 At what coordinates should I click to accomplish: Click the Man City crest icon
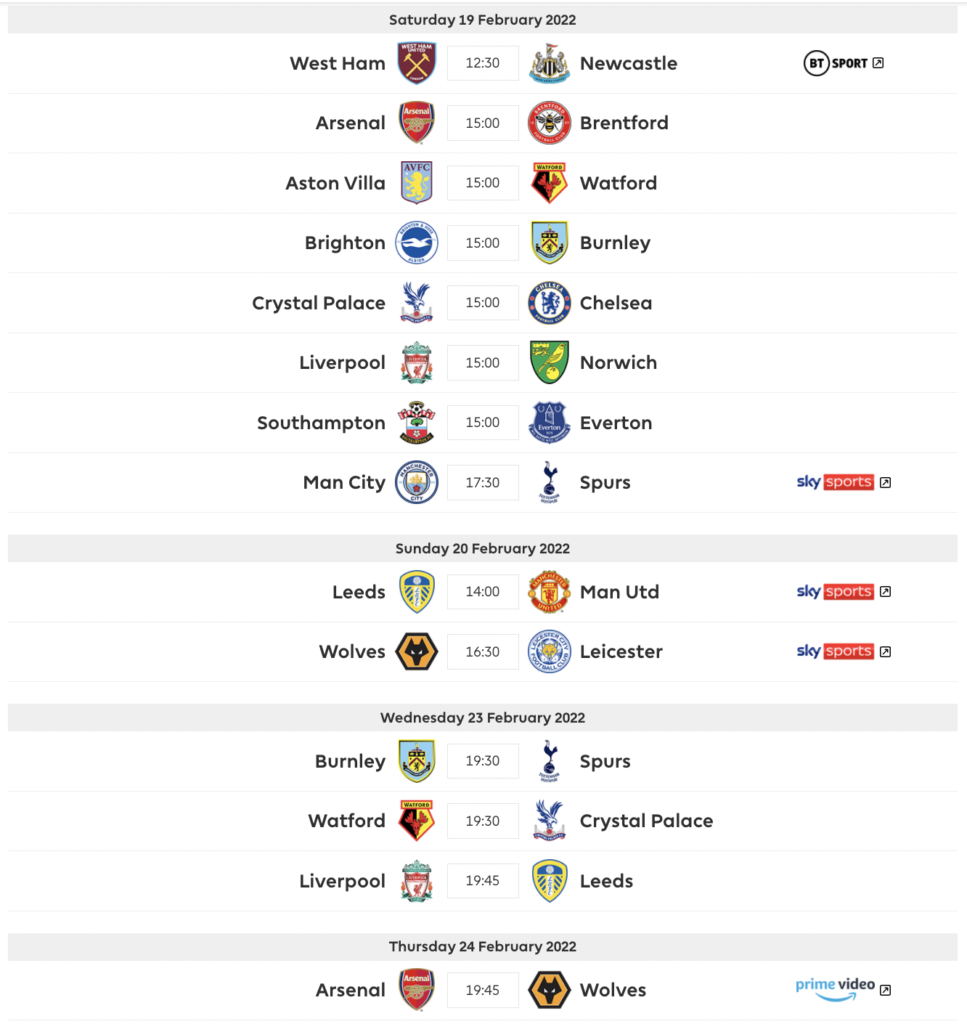pyautogui.click(x=416, y=482)
